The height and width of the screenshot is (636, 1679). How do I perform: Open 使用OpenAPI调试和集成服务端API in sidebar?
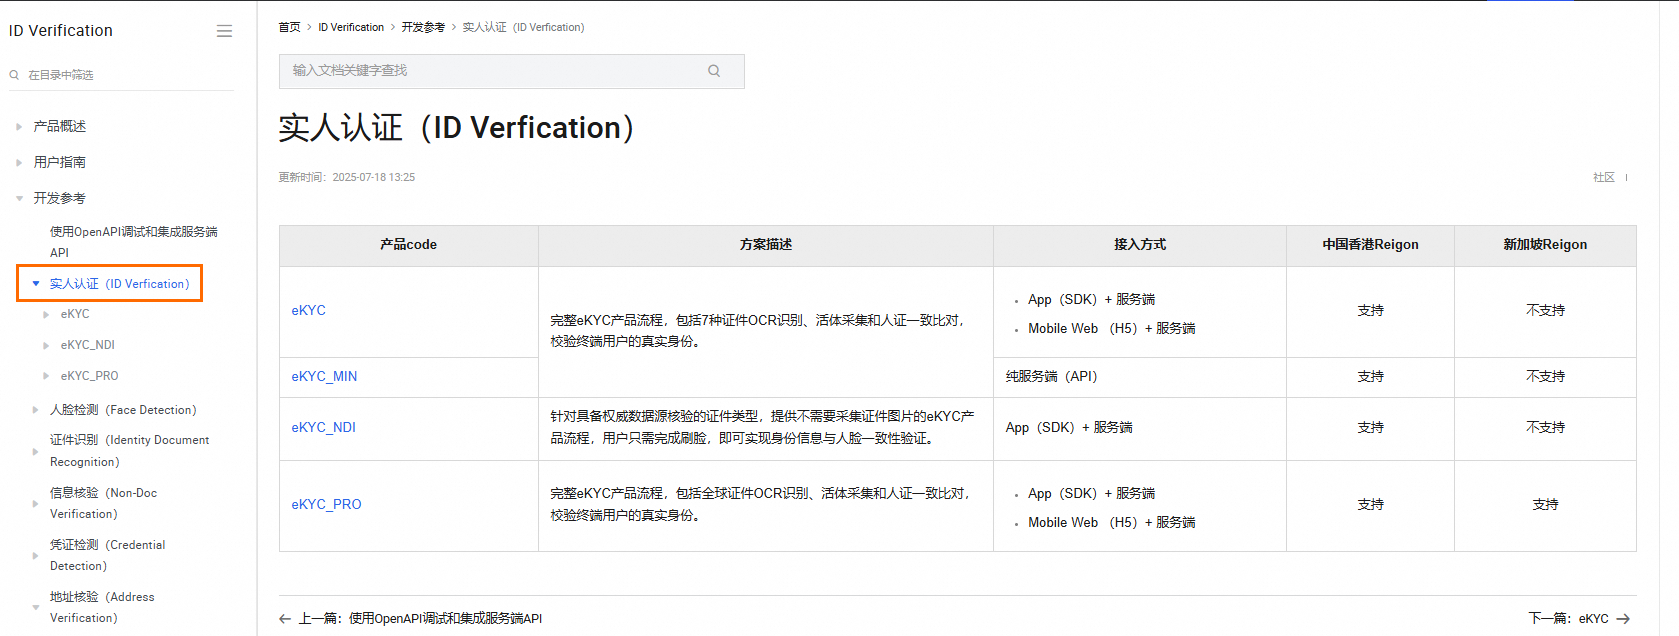pyautogui.click(x=133, y=242)
